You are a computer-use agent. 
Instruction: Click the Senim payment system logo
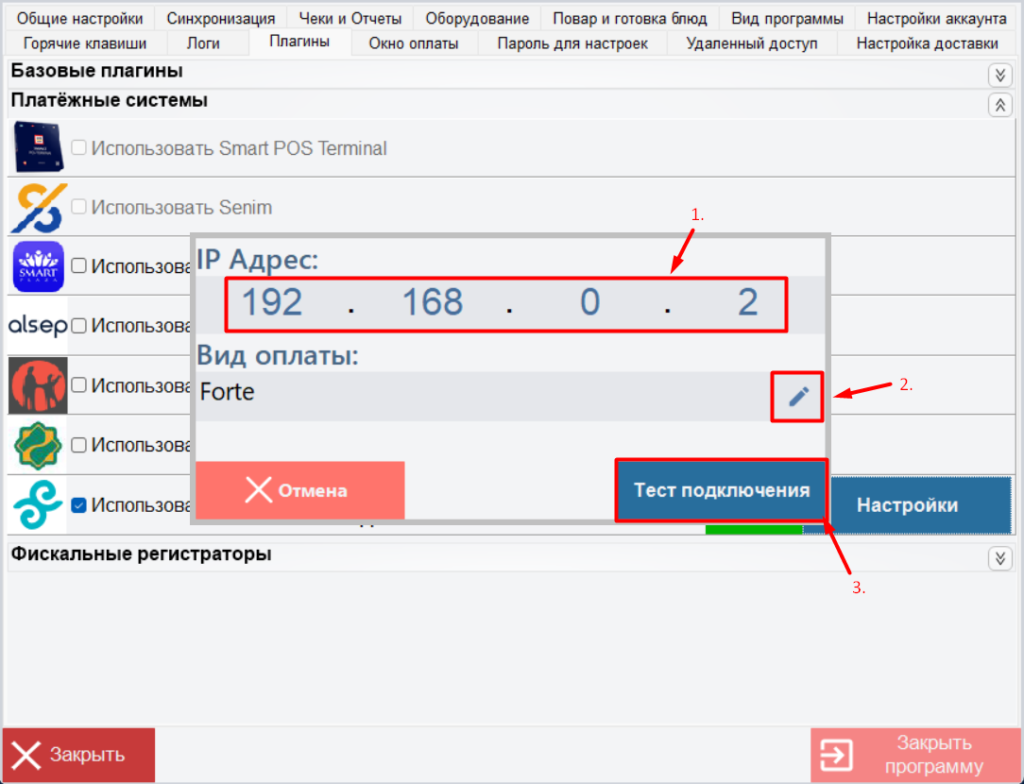coord(37,207)
